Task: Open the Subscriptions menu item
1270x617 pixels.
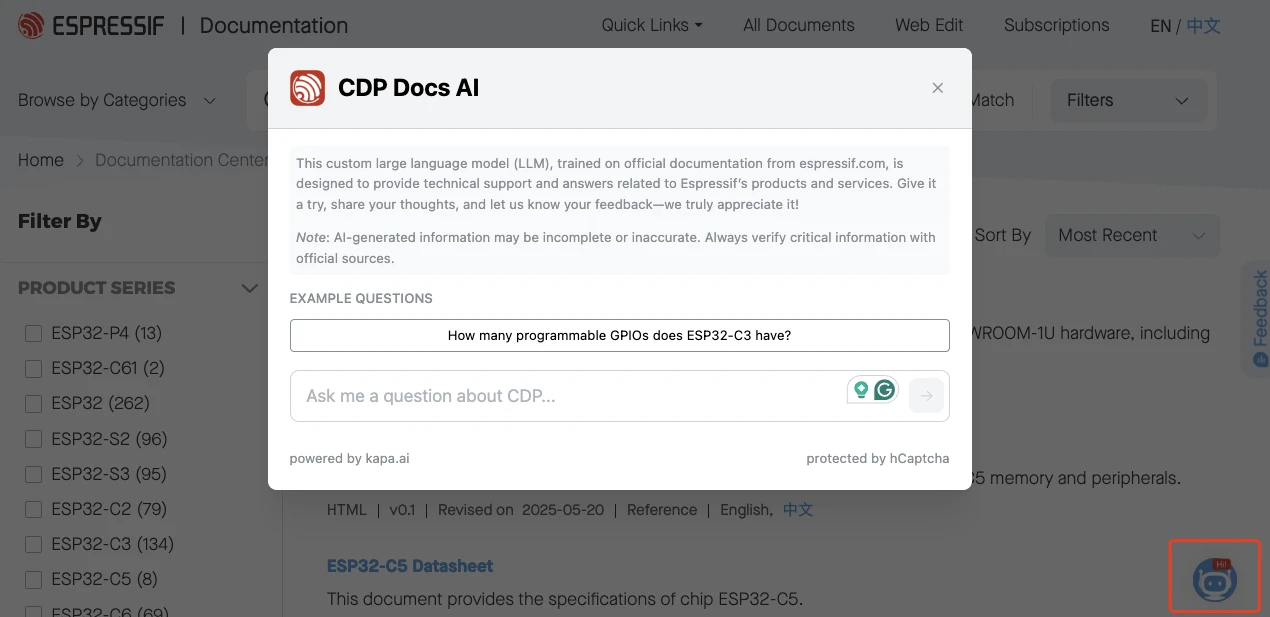Action: [x=1056, y=25]
